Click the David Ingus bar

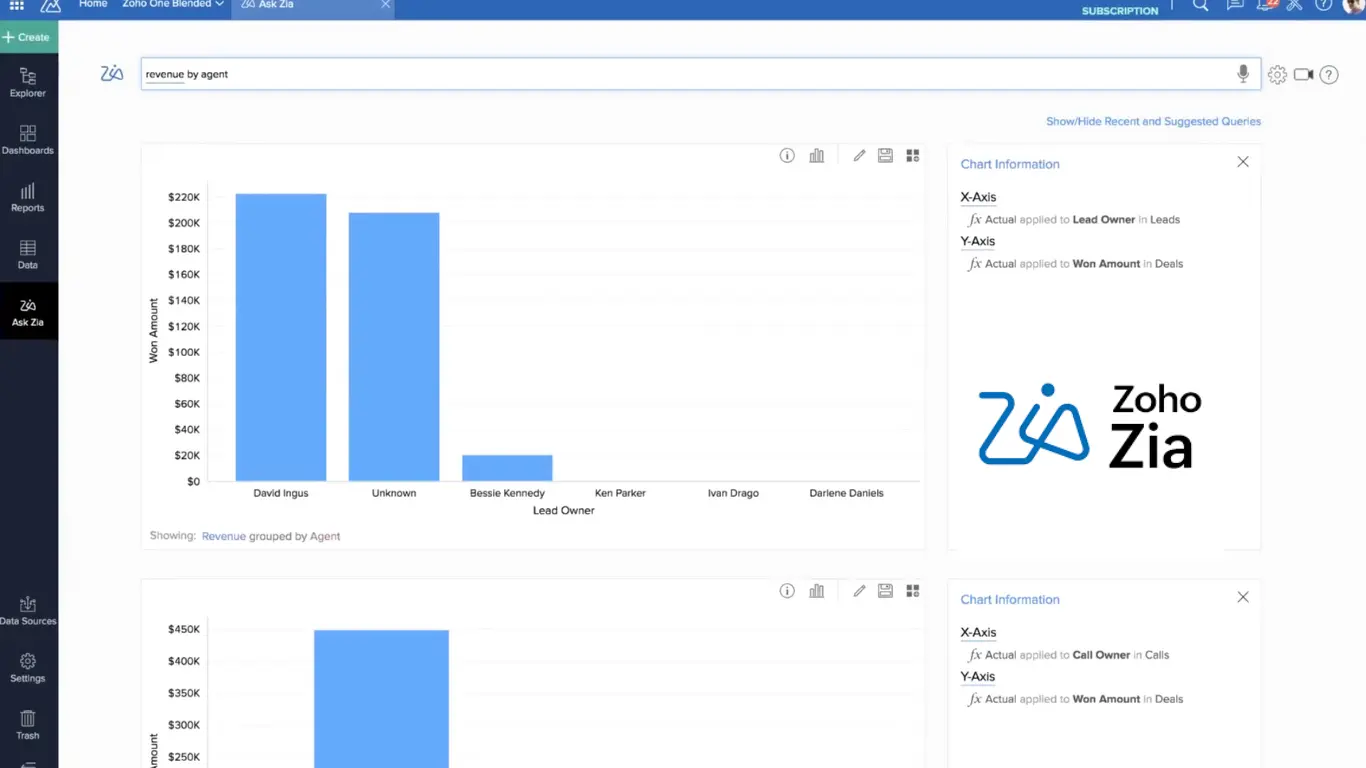coord(281,337)
